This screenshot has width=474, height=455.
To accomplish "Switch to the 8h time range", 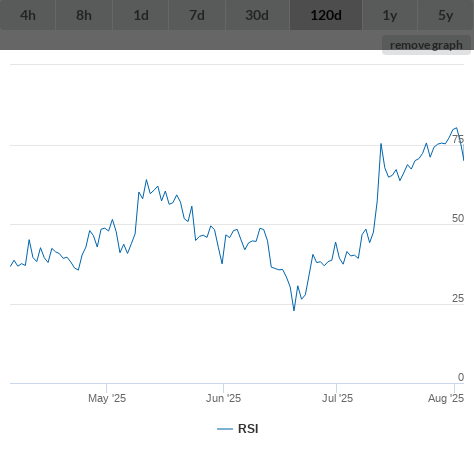I will coord(84,15).
